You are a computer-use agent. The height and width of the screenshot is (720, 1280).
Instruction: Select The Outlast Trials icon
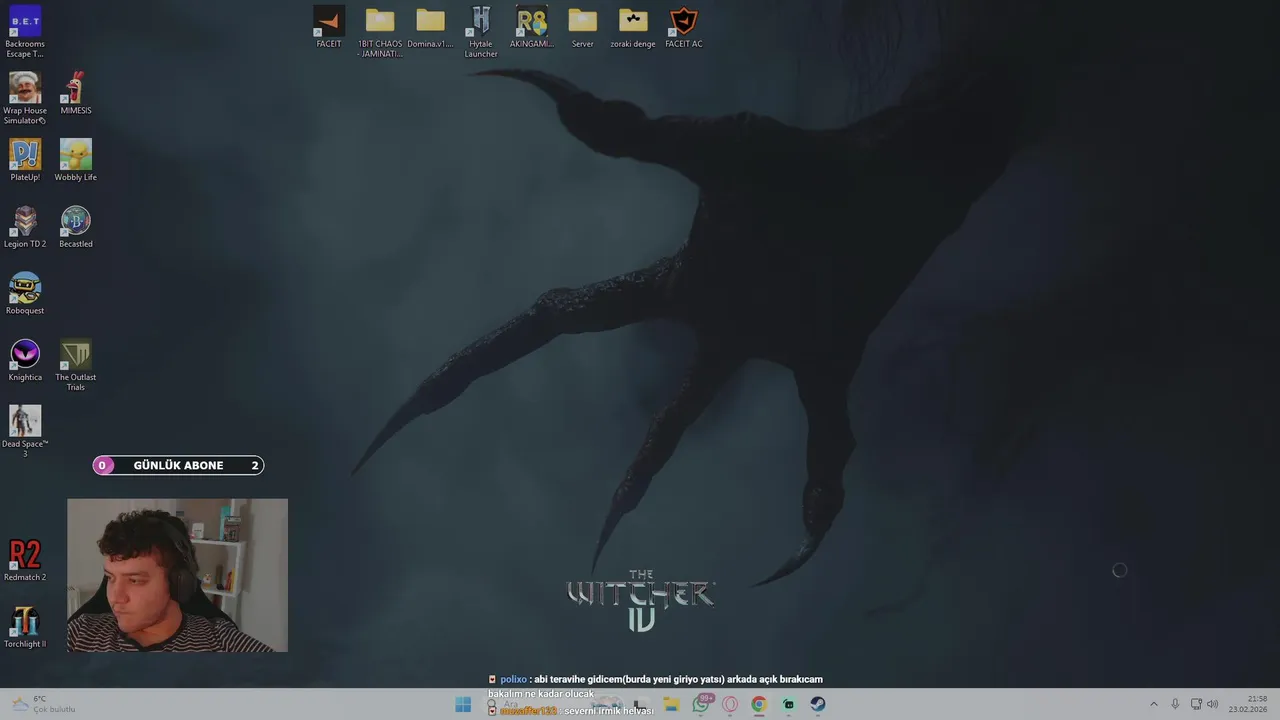click(x=75, y=365)
